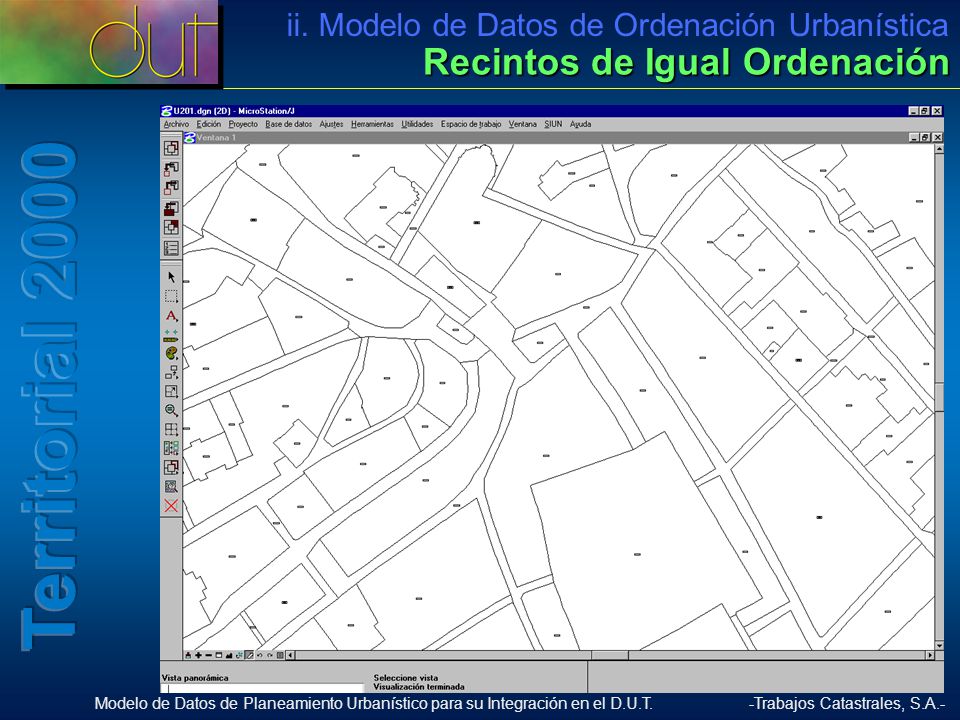Pick the magnifying glass zoom tool
The image size is (960, 720).
(x=171, y=410)
